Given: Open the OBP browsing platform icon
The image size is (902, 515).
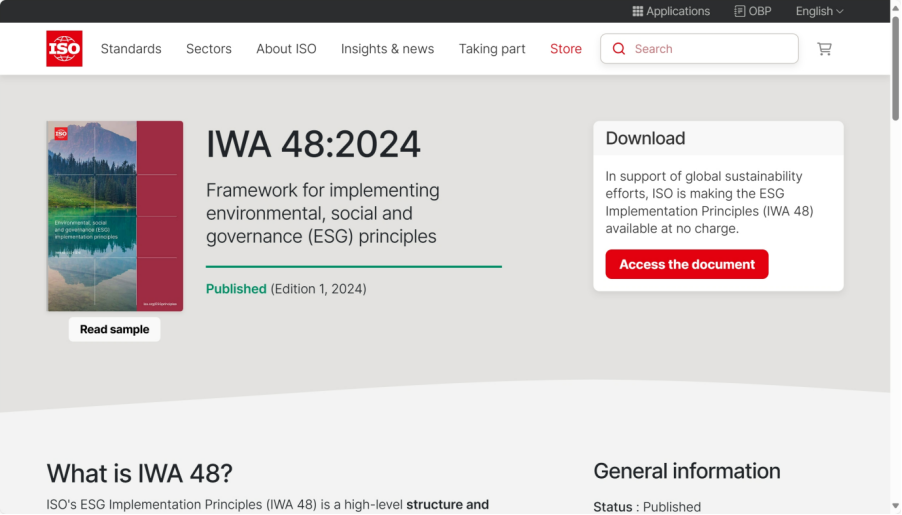Looking at the screenshot, I should coord(739,12).
